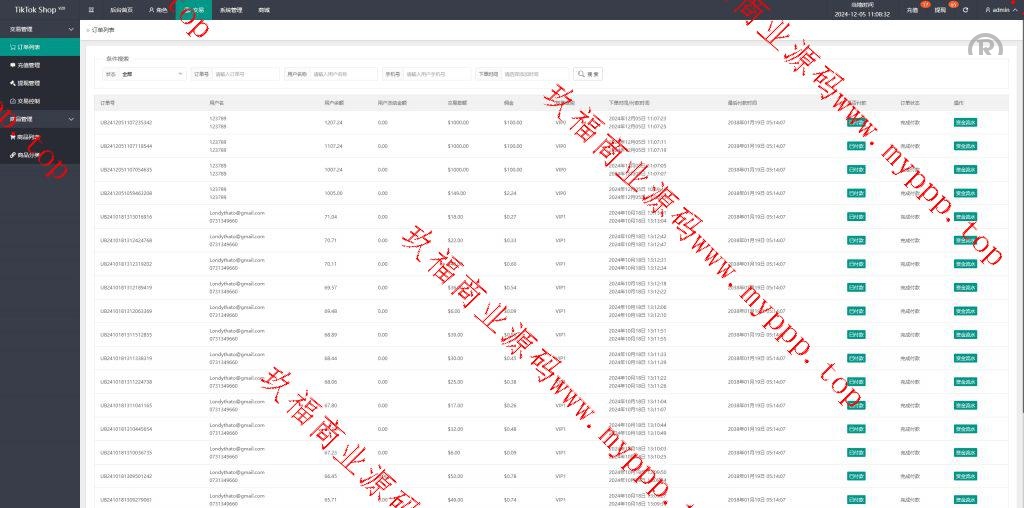Click 资金流水 button for order UB2412051107235342
The width and height of the screenshot is (1024, 508).
point(966,122)
